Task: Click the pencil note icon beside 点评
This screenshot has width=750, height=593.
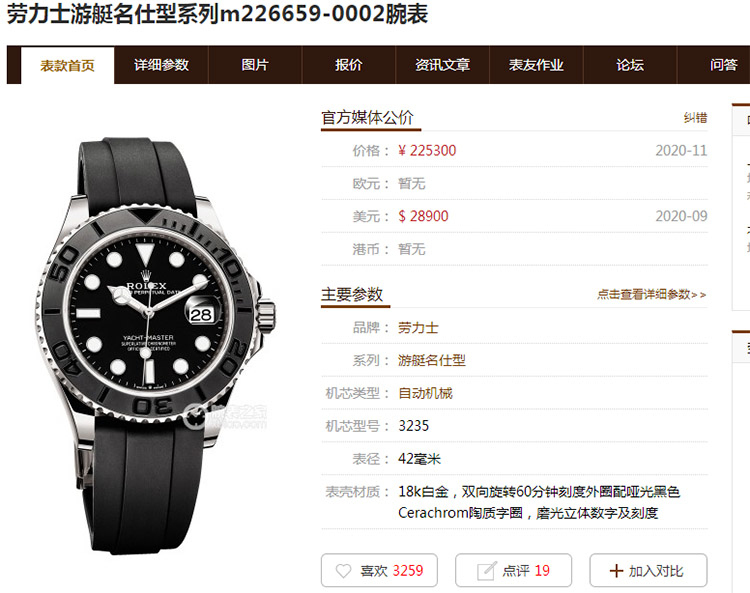Action: 486,571
